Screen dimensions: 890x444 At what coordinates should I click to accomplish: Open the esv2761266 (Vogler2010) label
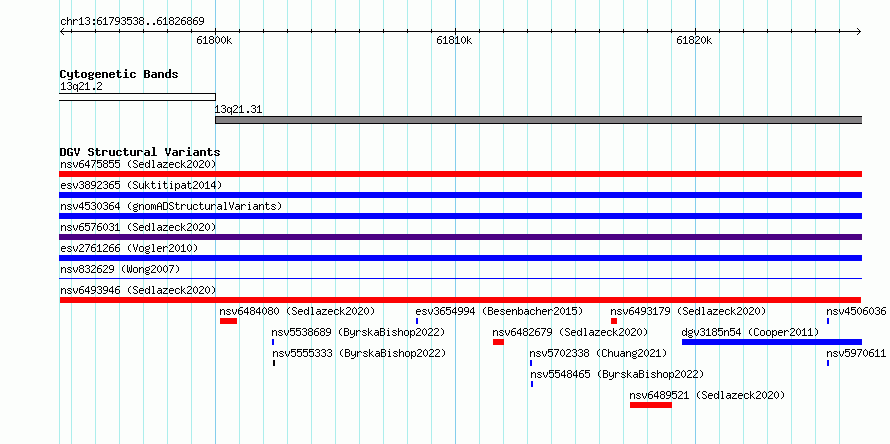point(129,248)
